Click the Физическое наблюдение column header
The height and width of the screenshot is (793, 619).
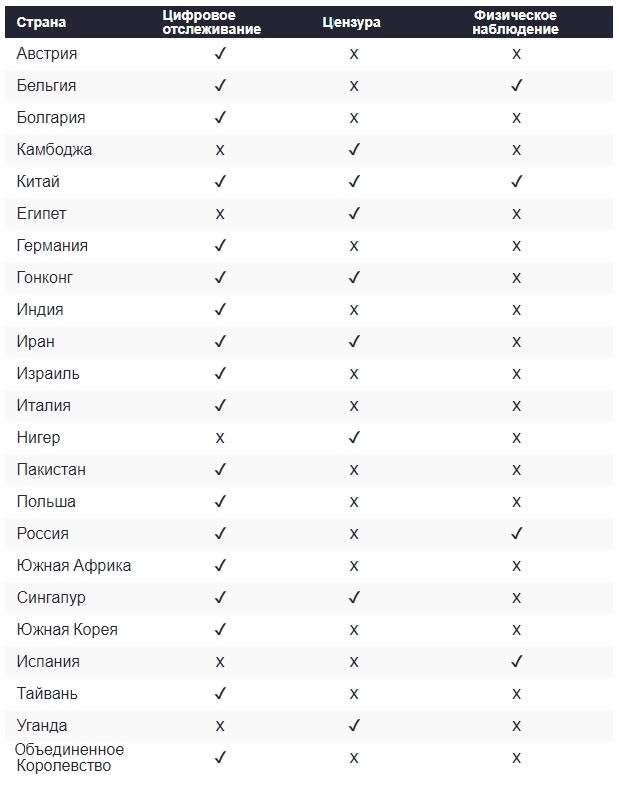(515, 22)
